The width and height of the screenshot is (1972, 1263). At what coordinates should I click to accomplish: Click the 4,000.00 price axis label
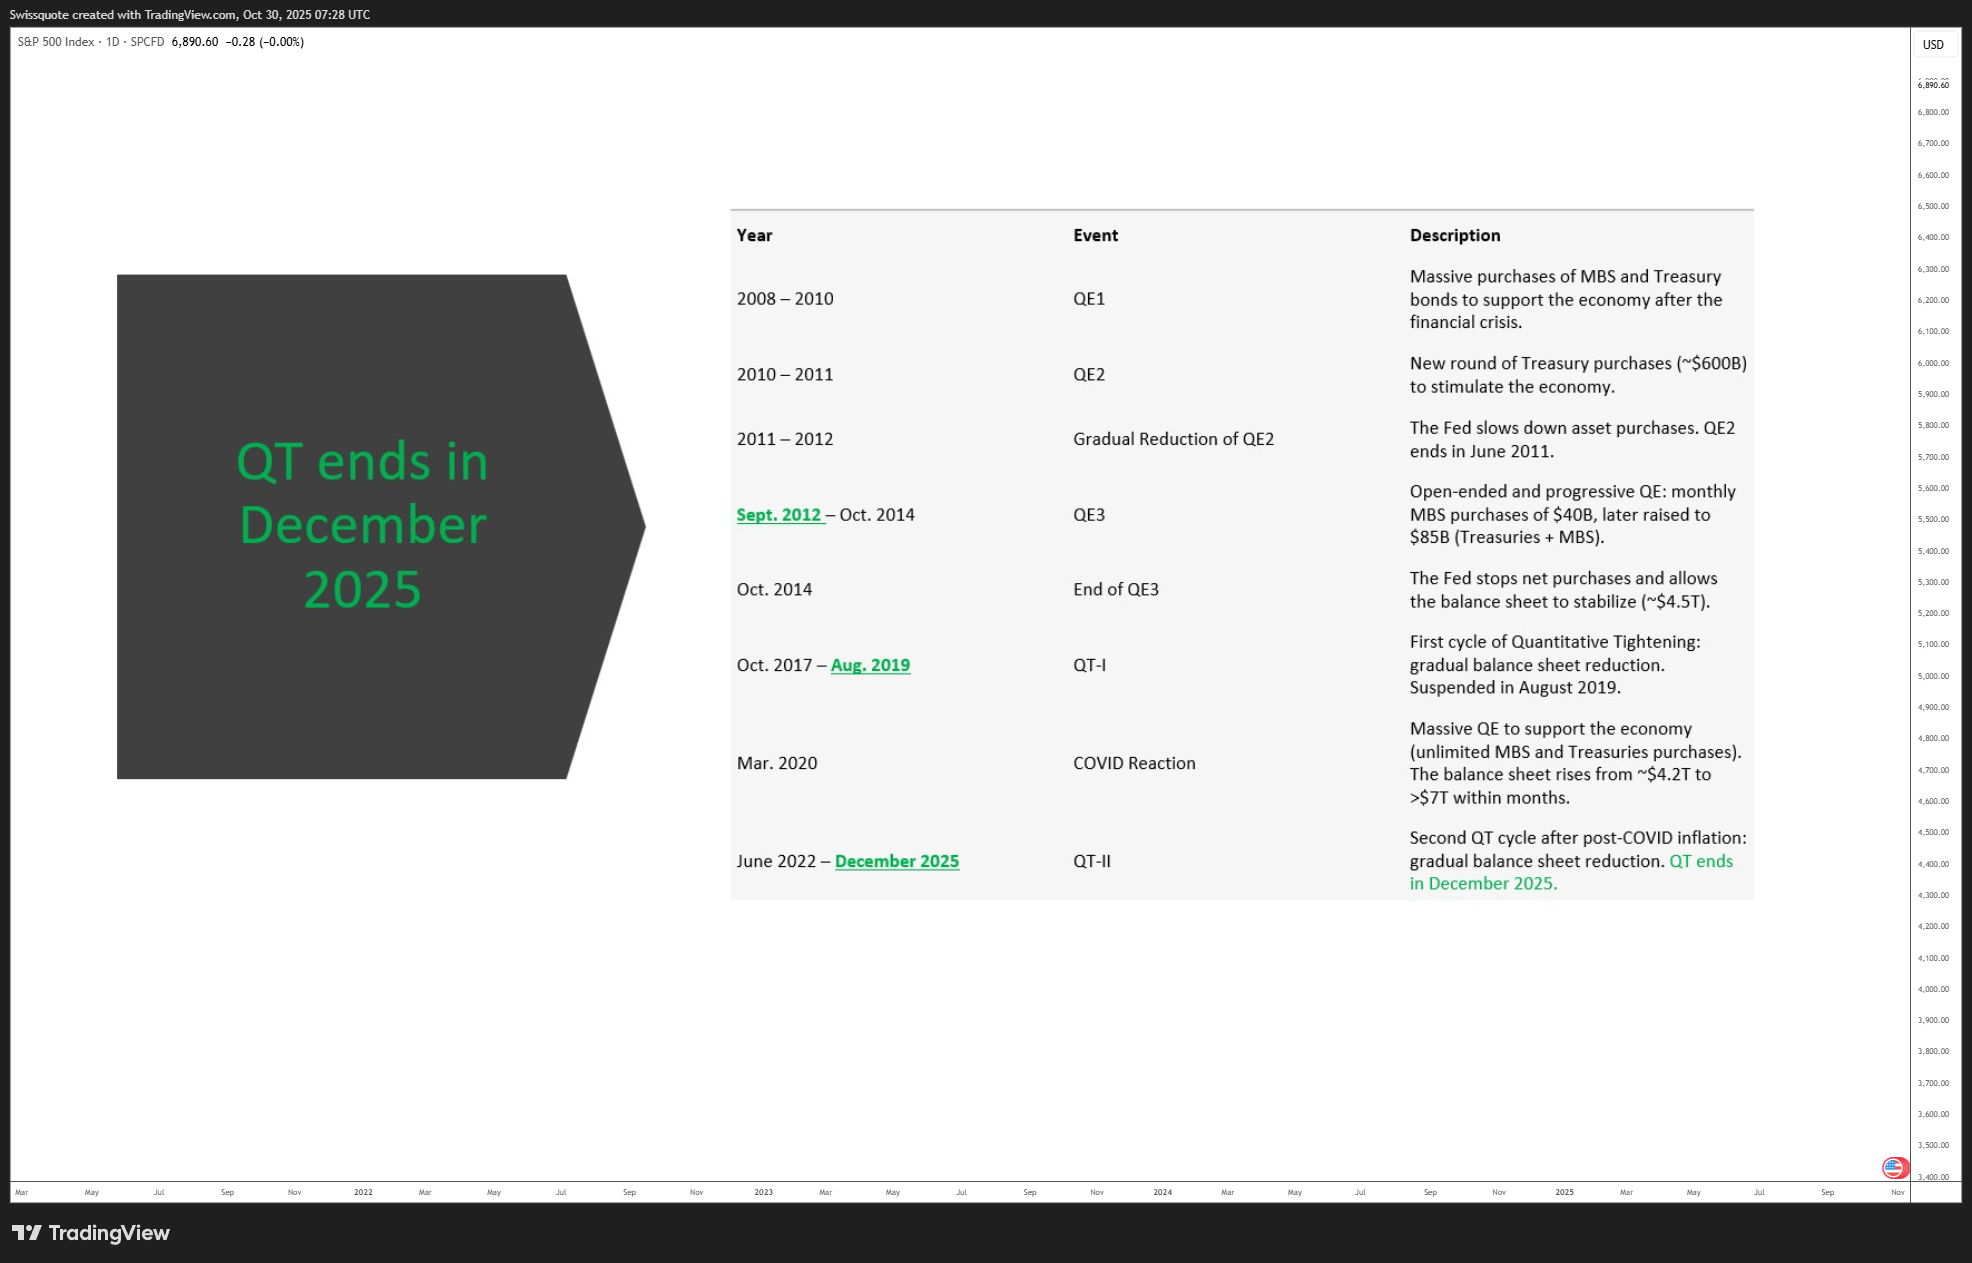coord(1933,989)
